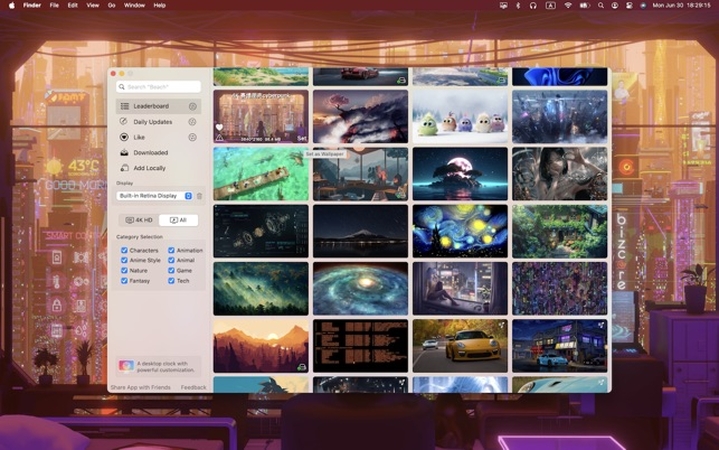The image size is (719, 450).
Task: Click the heart icon next to Like
Action: tap(125, 137)
